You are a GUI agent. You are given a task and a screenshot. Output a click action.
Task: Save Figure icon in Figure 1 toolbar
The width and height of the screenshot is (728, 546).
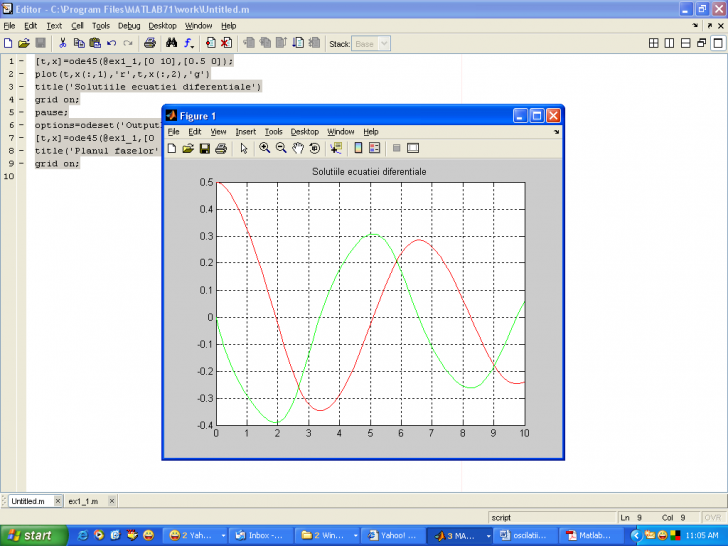click(204, 149)
